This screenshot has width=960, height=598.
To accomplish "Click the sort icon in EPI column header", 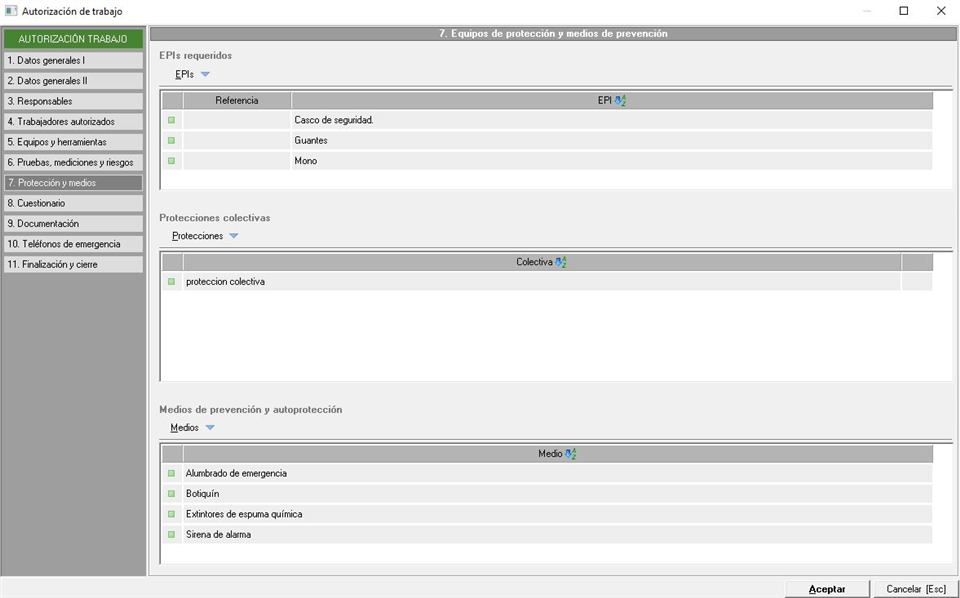I will 620,101.
